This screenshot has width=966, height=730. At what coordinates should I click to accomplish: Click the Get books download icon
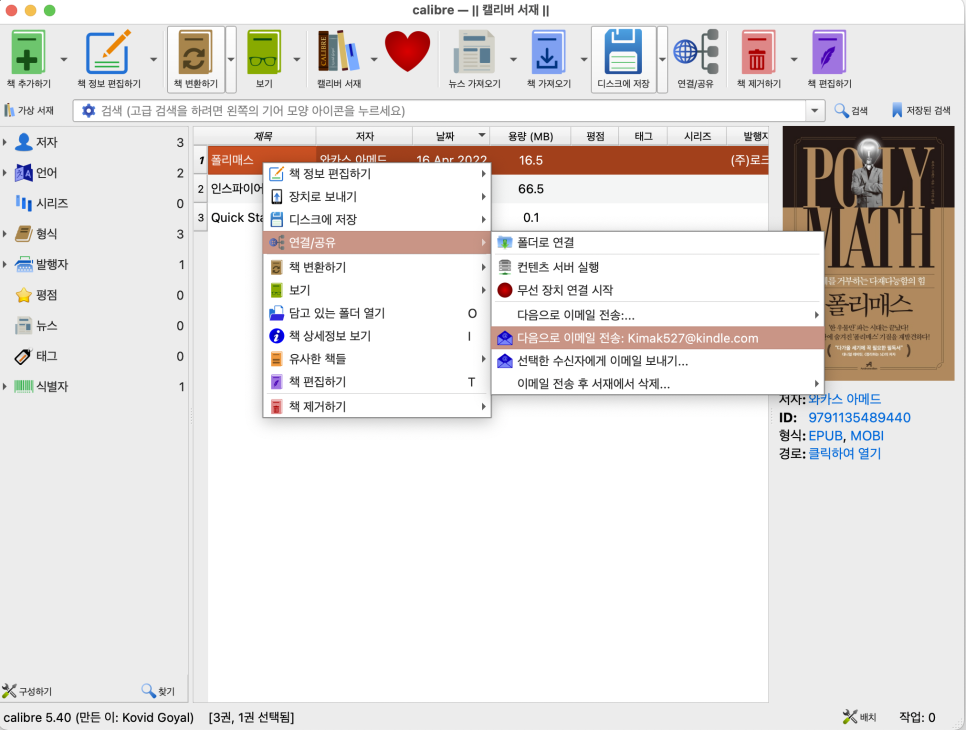click(x=548, y=52)
